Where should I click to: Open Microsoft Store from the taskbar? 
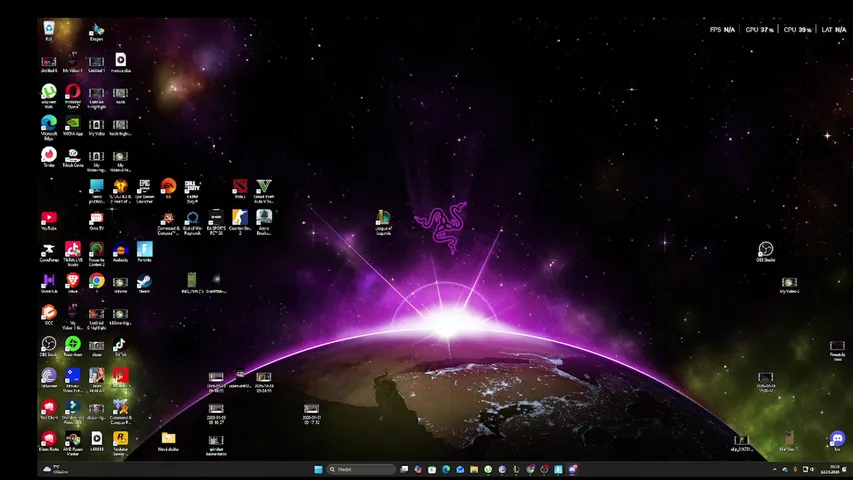(x=432, y=470)
